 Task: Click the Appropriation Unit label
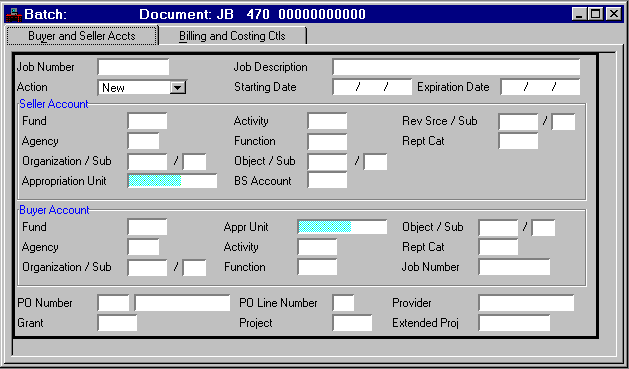[x=64, y=181]
